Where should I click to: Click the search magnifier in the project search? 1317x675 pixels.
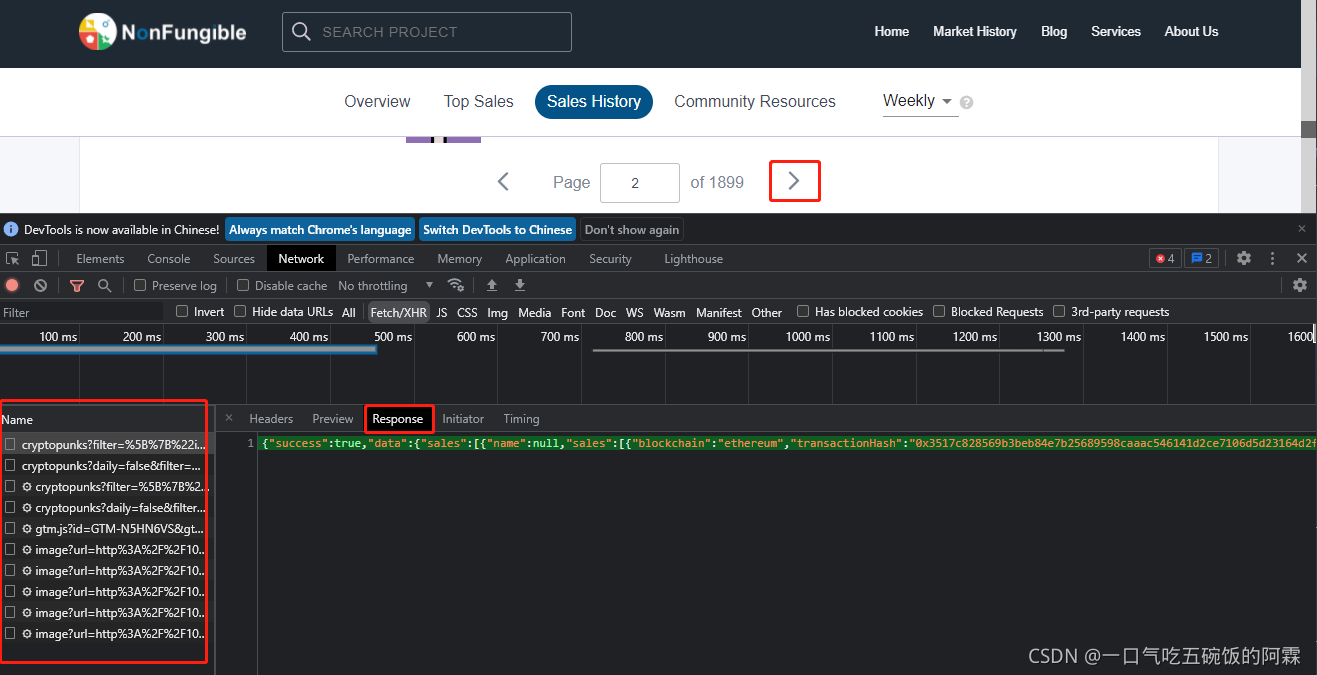(301, 32)
